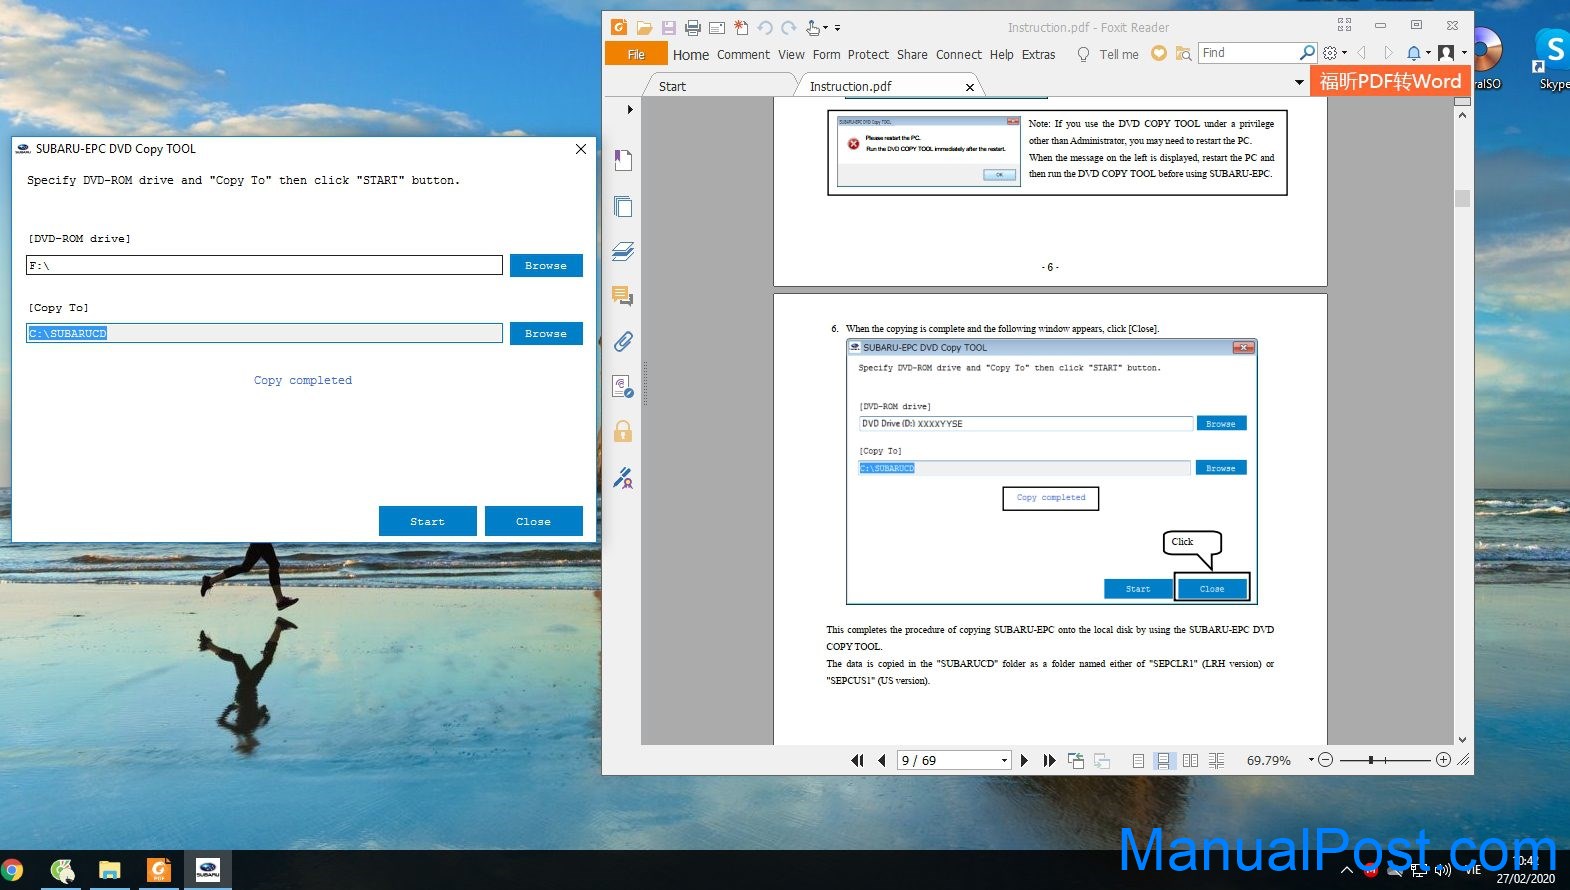Open the Bookmarks panel in Foxit sidebar
The height and width of the screenshot is (890, 1570).
623,160
